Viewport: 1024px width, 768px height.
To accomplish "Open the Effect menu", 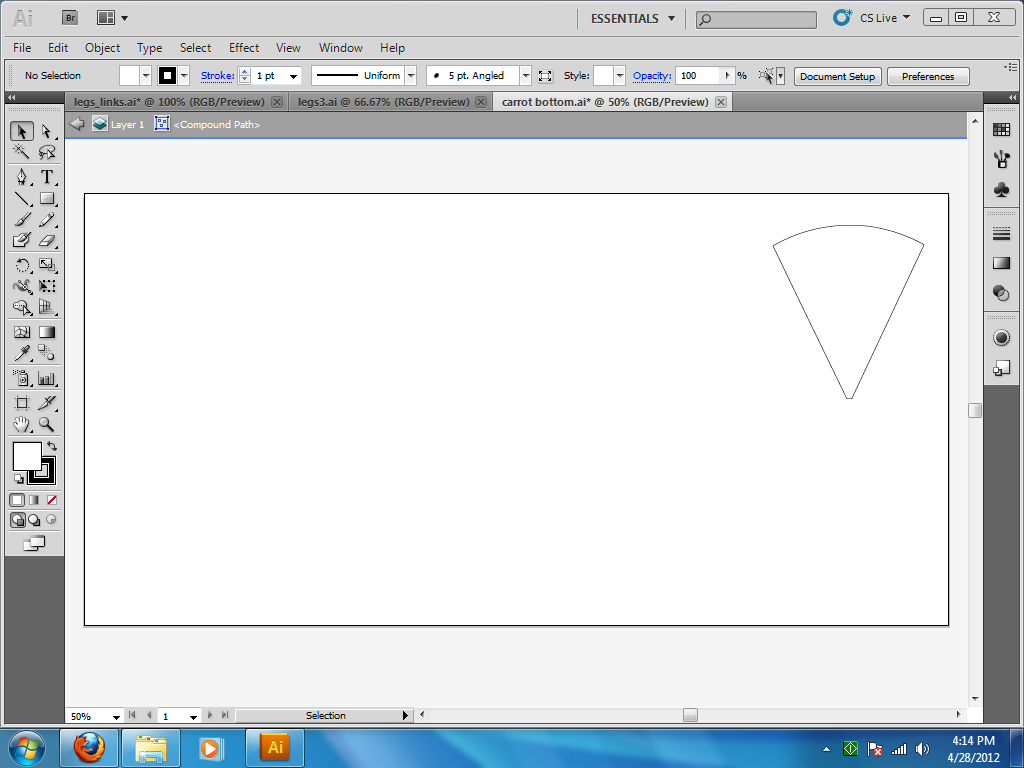I will [244, 48].
